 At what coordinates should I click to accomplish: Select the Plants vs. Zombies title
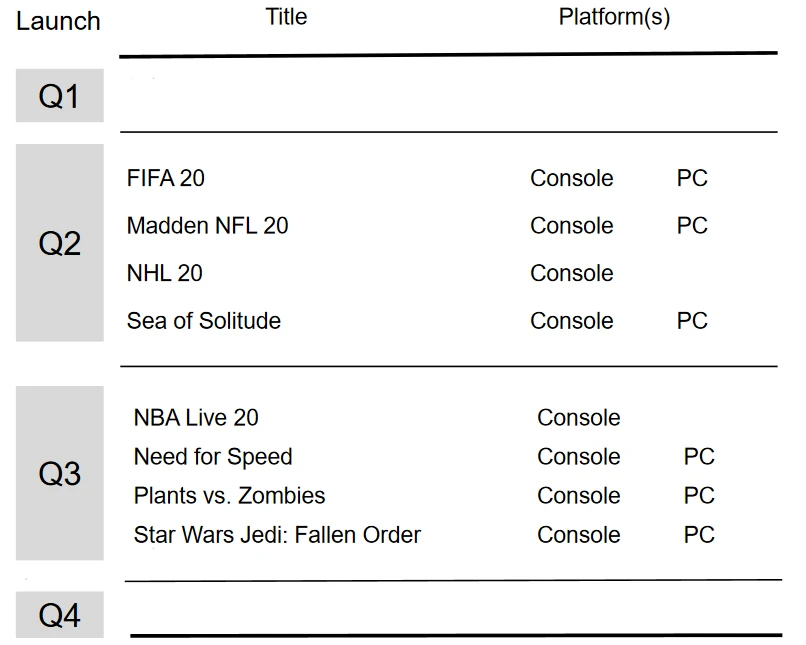click(229, 496)
